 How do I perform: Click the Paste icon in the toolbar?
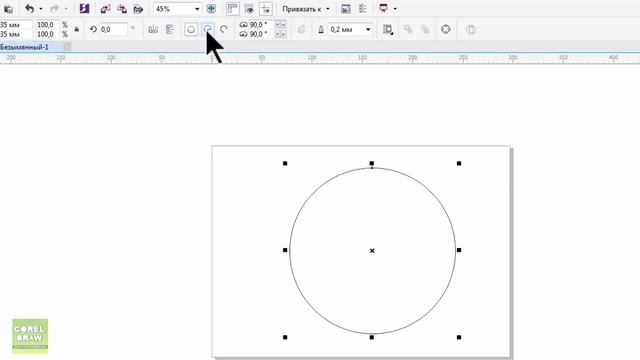[8, 9]
